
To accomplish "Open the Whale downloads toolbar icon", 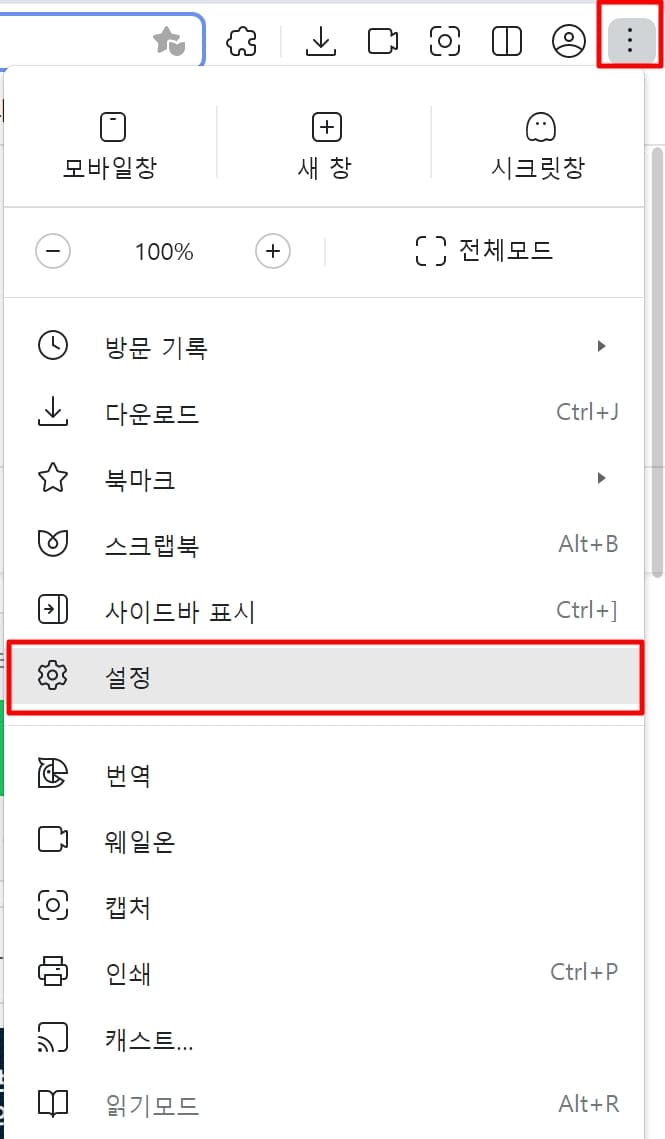I will pyautogui.click(x=320, y=41).
